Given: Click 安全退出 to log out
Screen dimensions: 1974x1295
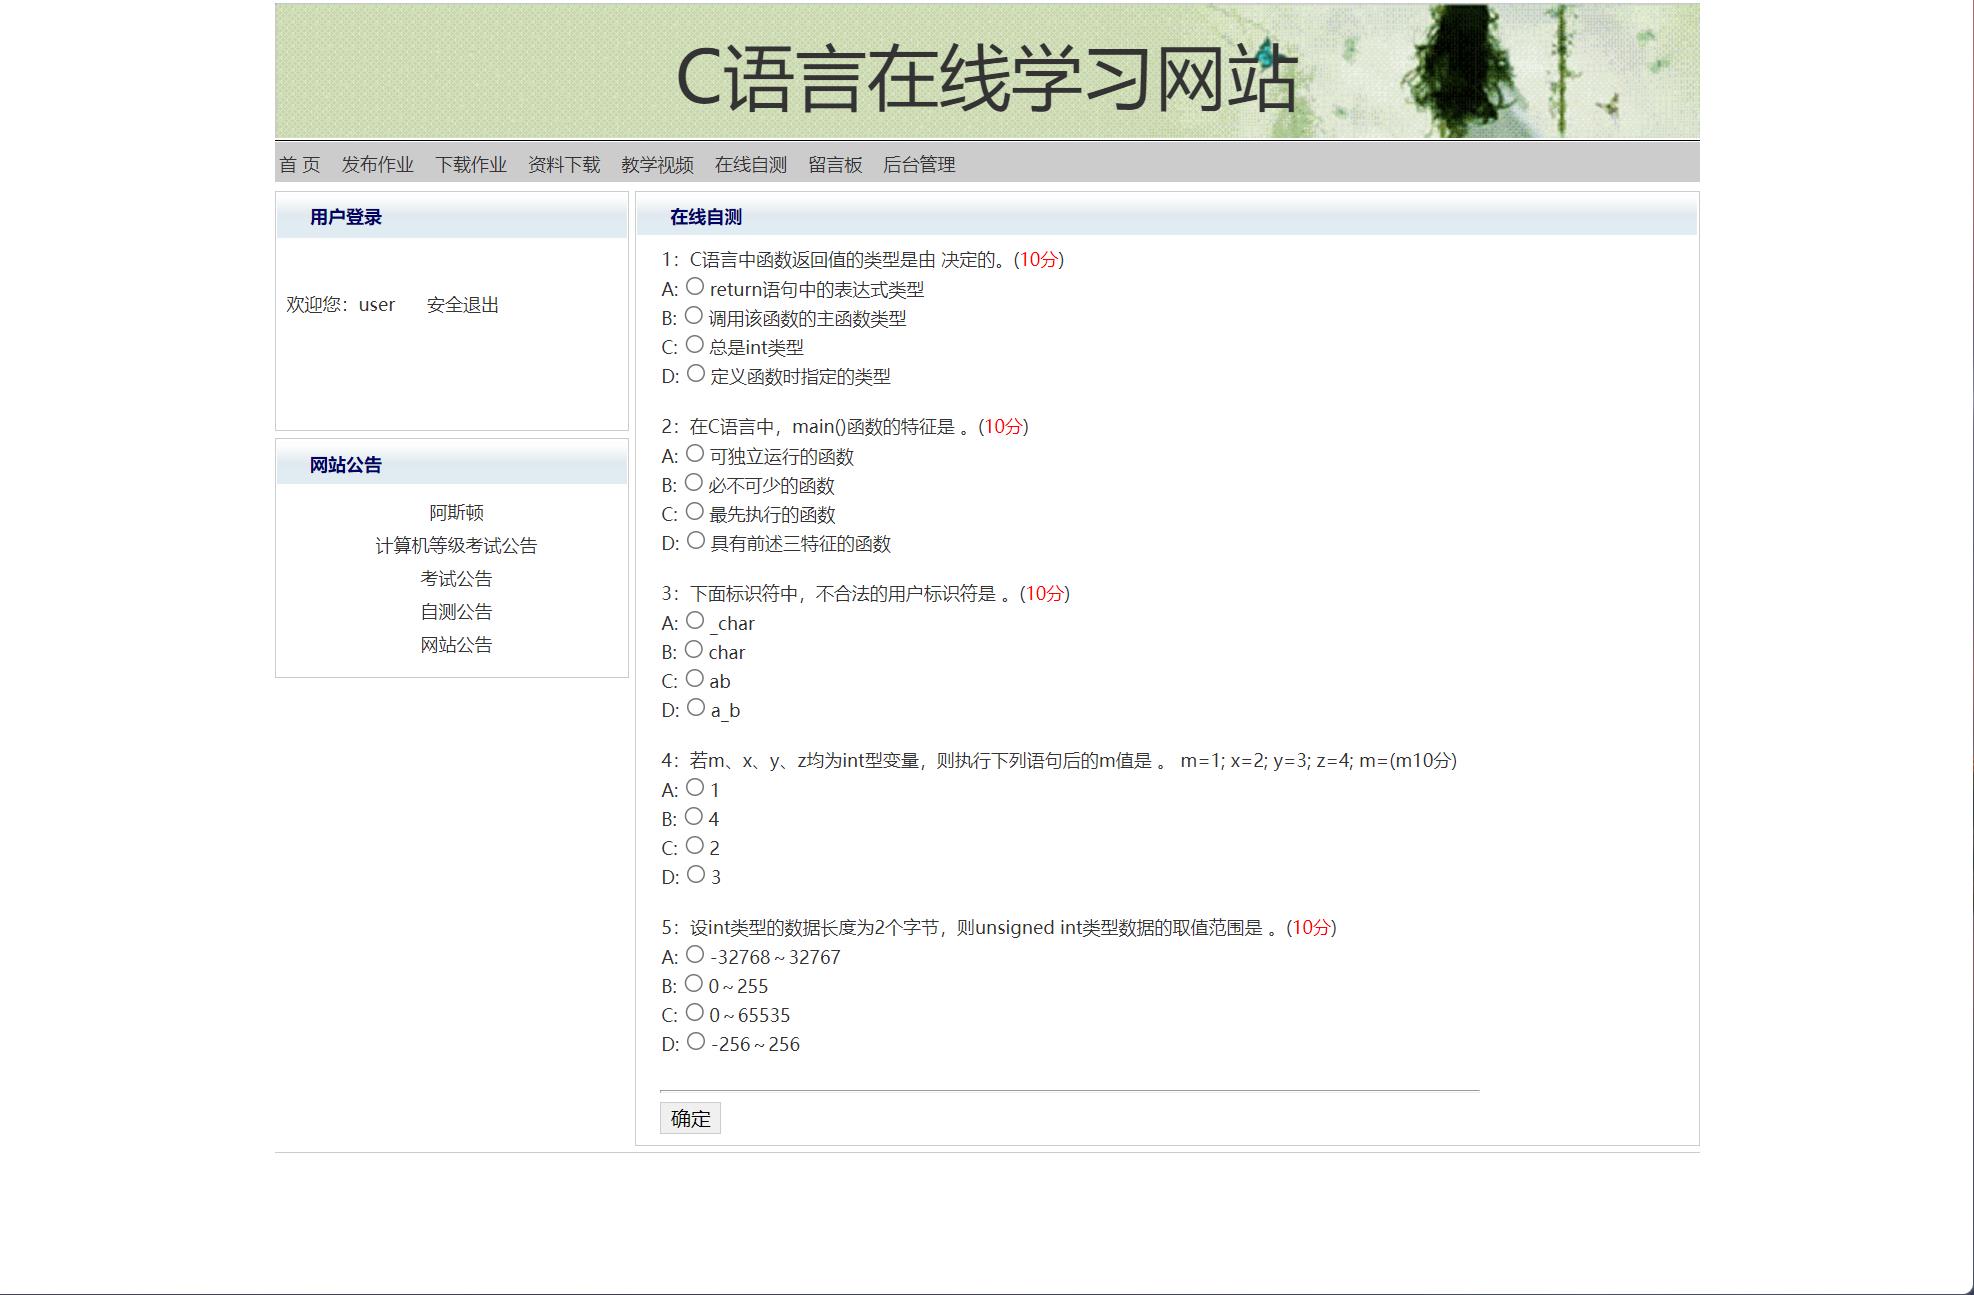Looking at the screenshot, I should pyautogui.click(x=464, y=303).
